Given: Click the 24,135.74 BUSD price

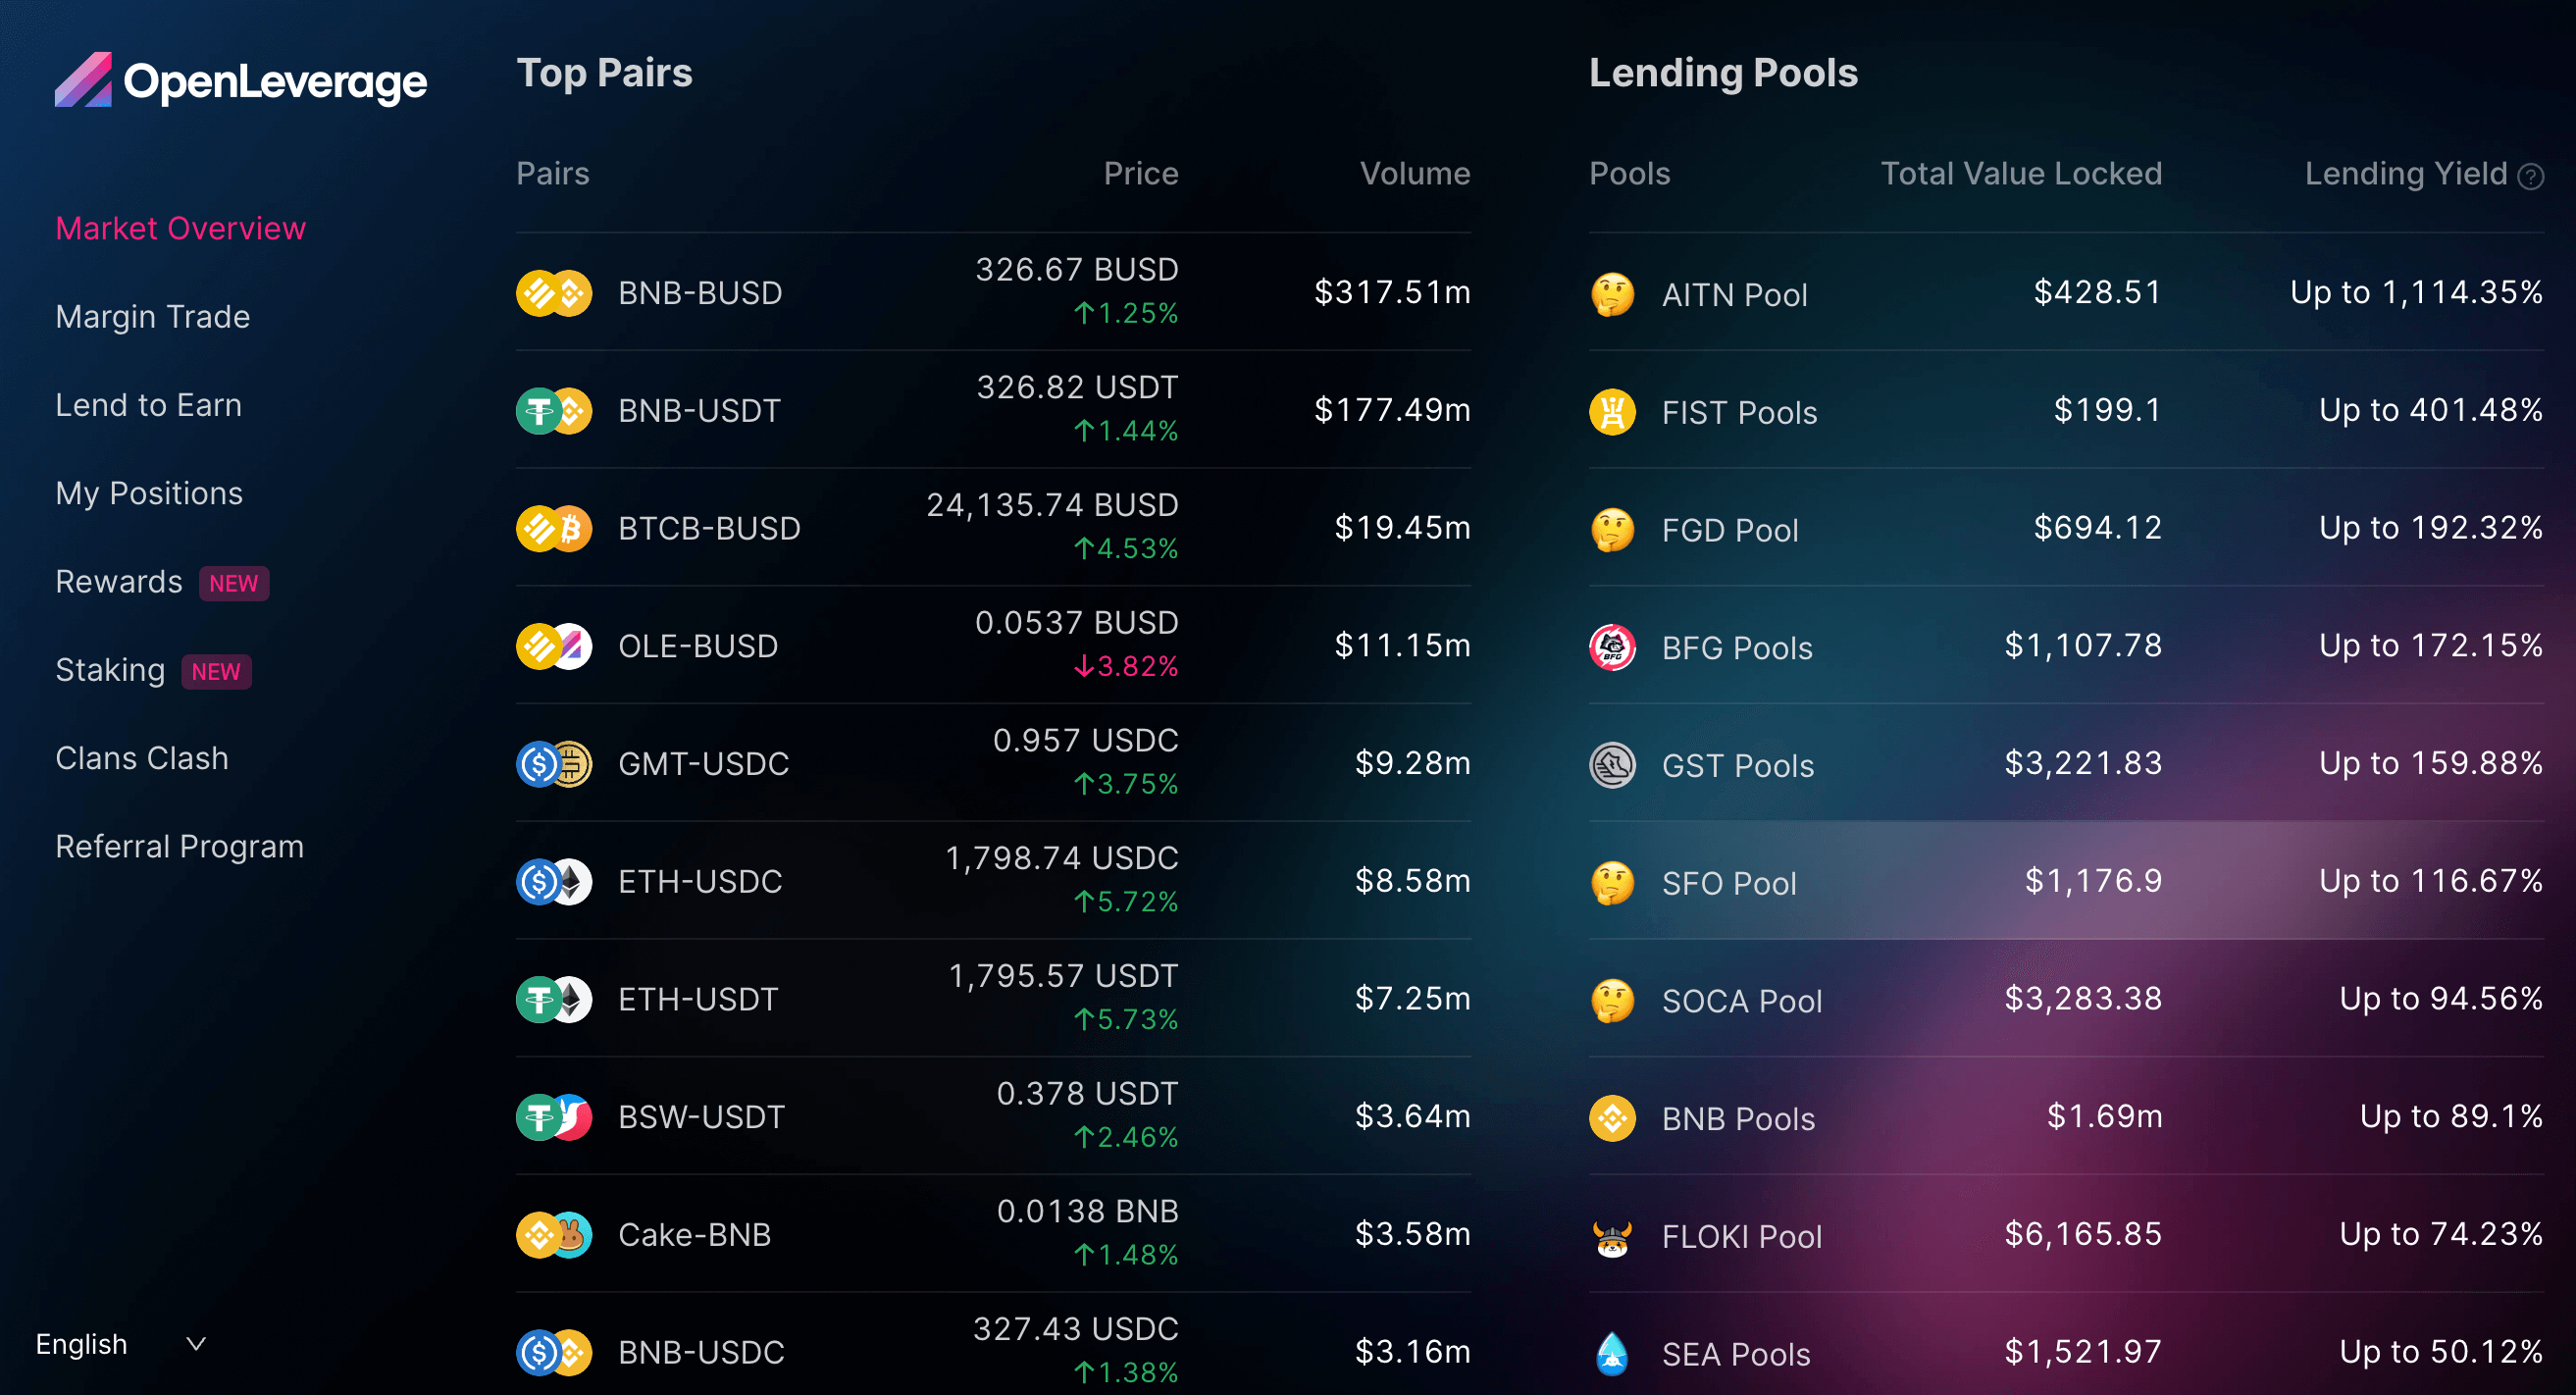Looking at the screenshot, I should click(x=1052, y=506).
